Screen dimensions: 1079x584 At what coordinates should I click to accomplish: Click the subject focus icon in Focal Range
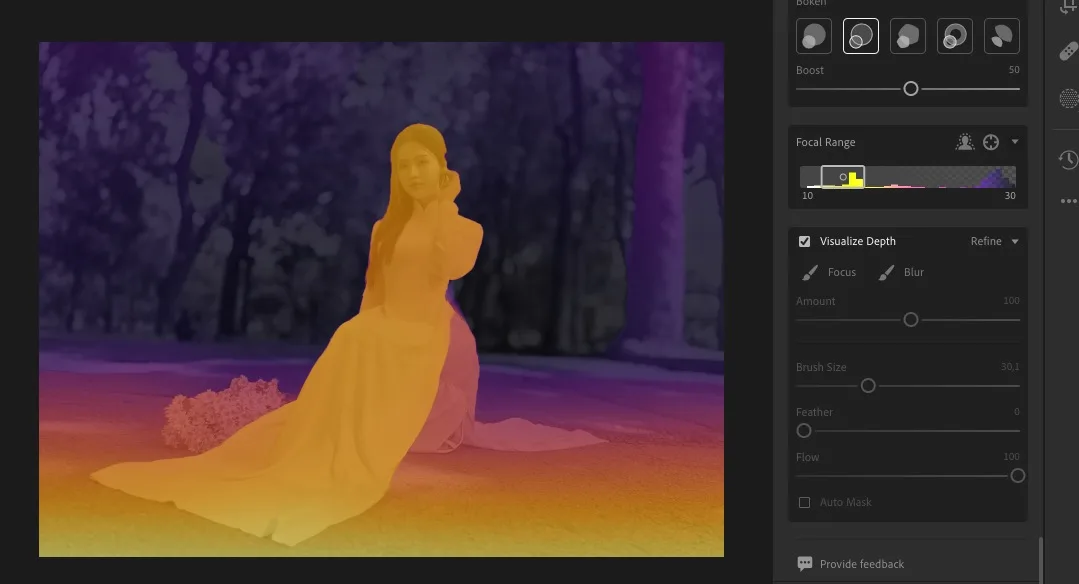[x=965, y=142]
